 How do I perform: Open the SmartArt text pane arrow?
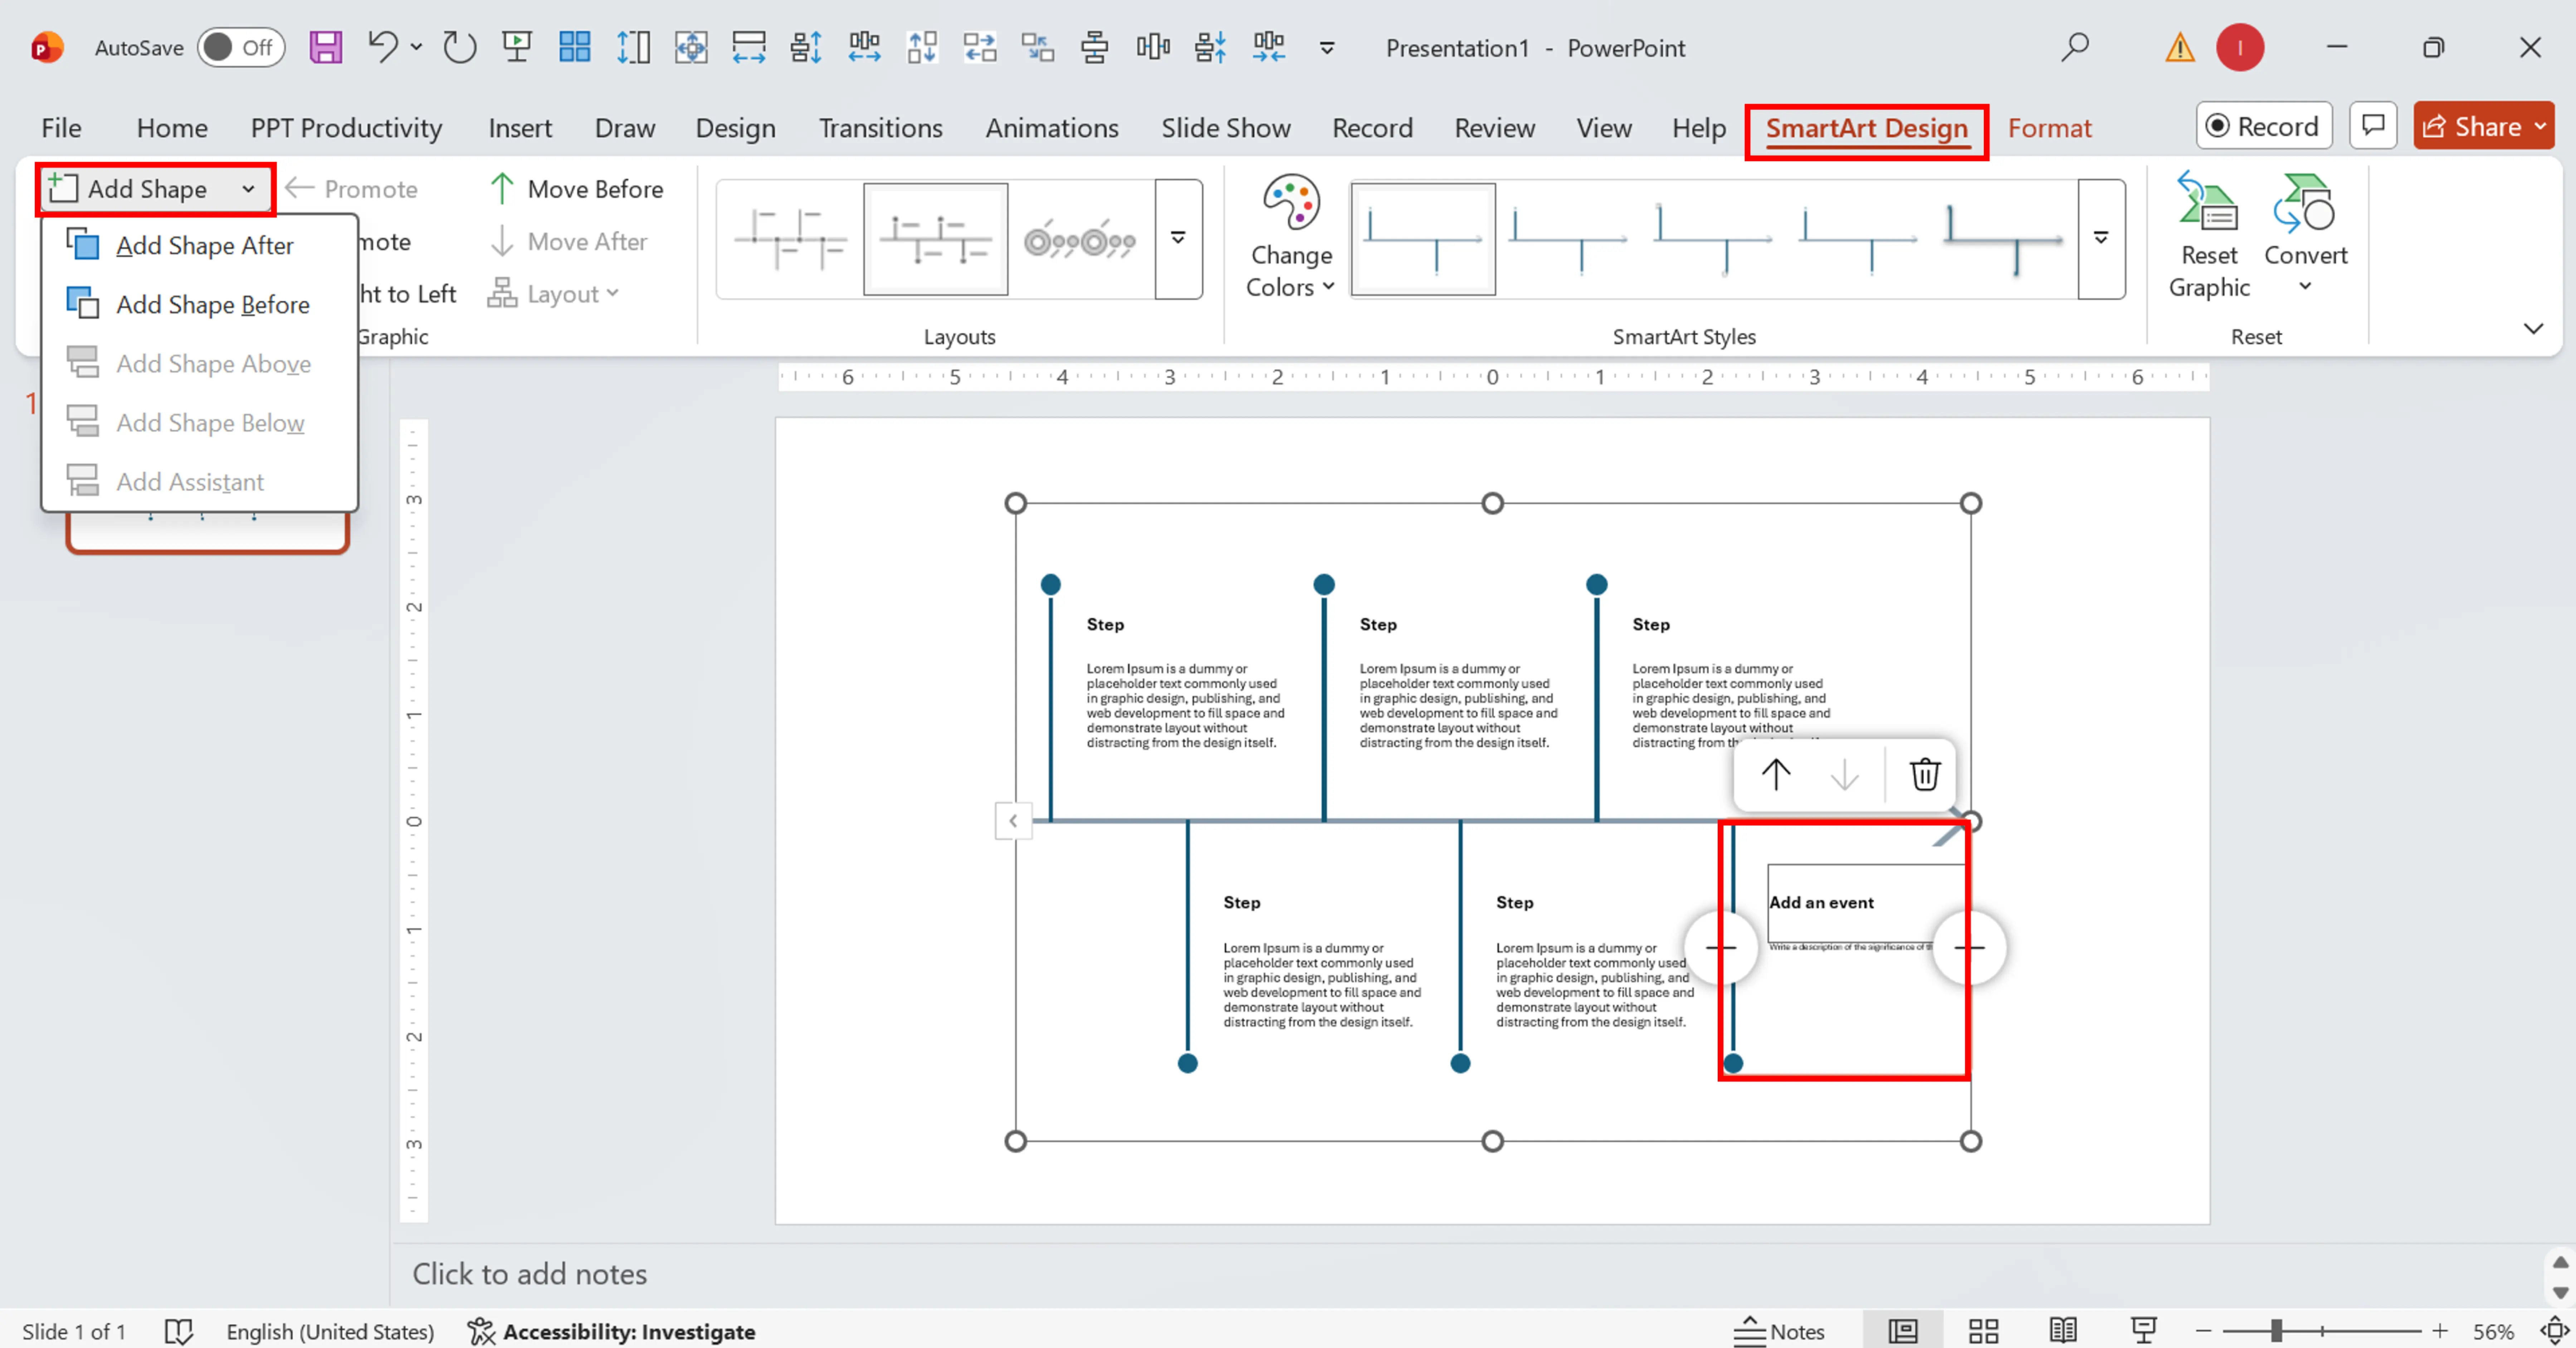pyautogui.click(x=1013, y=821)
